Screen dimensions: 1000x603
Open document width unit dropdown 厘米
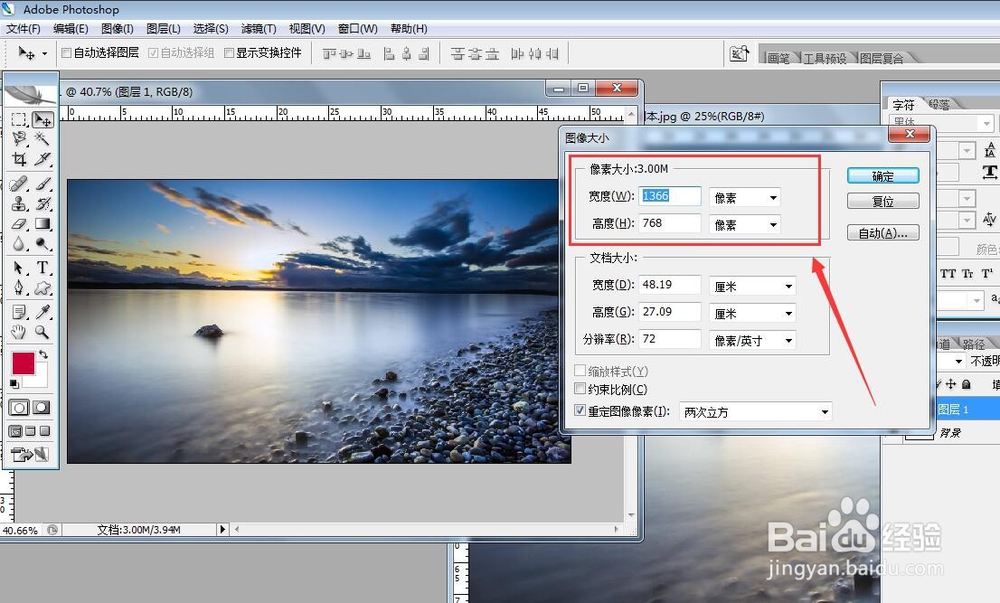tap(753, 286)
